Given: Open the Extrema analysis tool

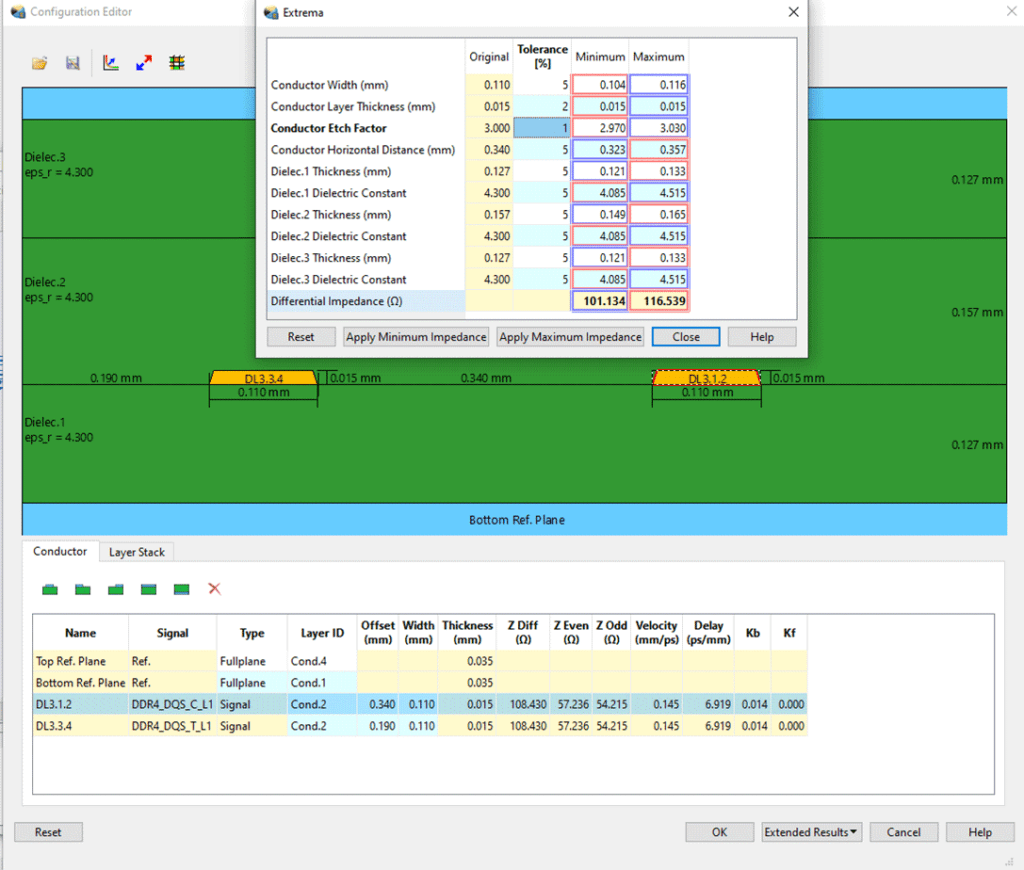Looking at the screenshot, I should point(144,62).
